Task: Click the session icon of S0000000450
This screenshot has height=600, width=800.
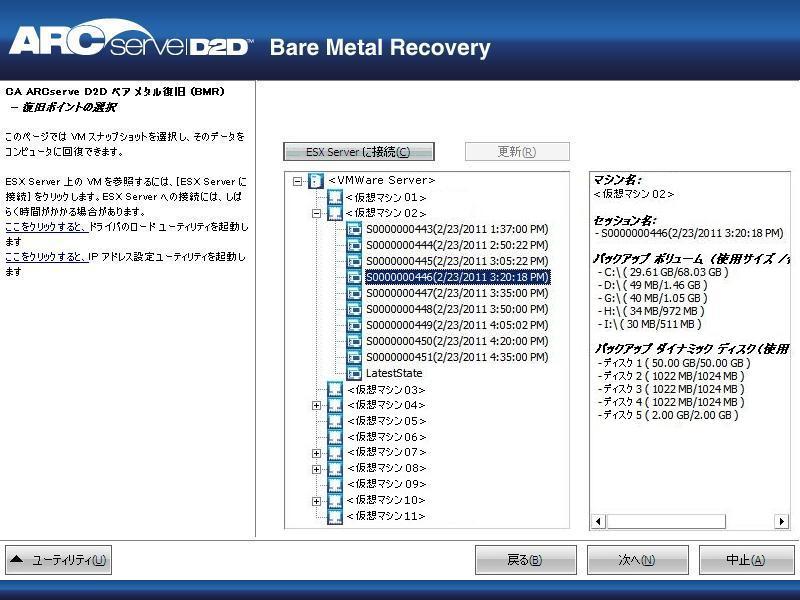Action: pyautogui.click(x=354, y=341)
